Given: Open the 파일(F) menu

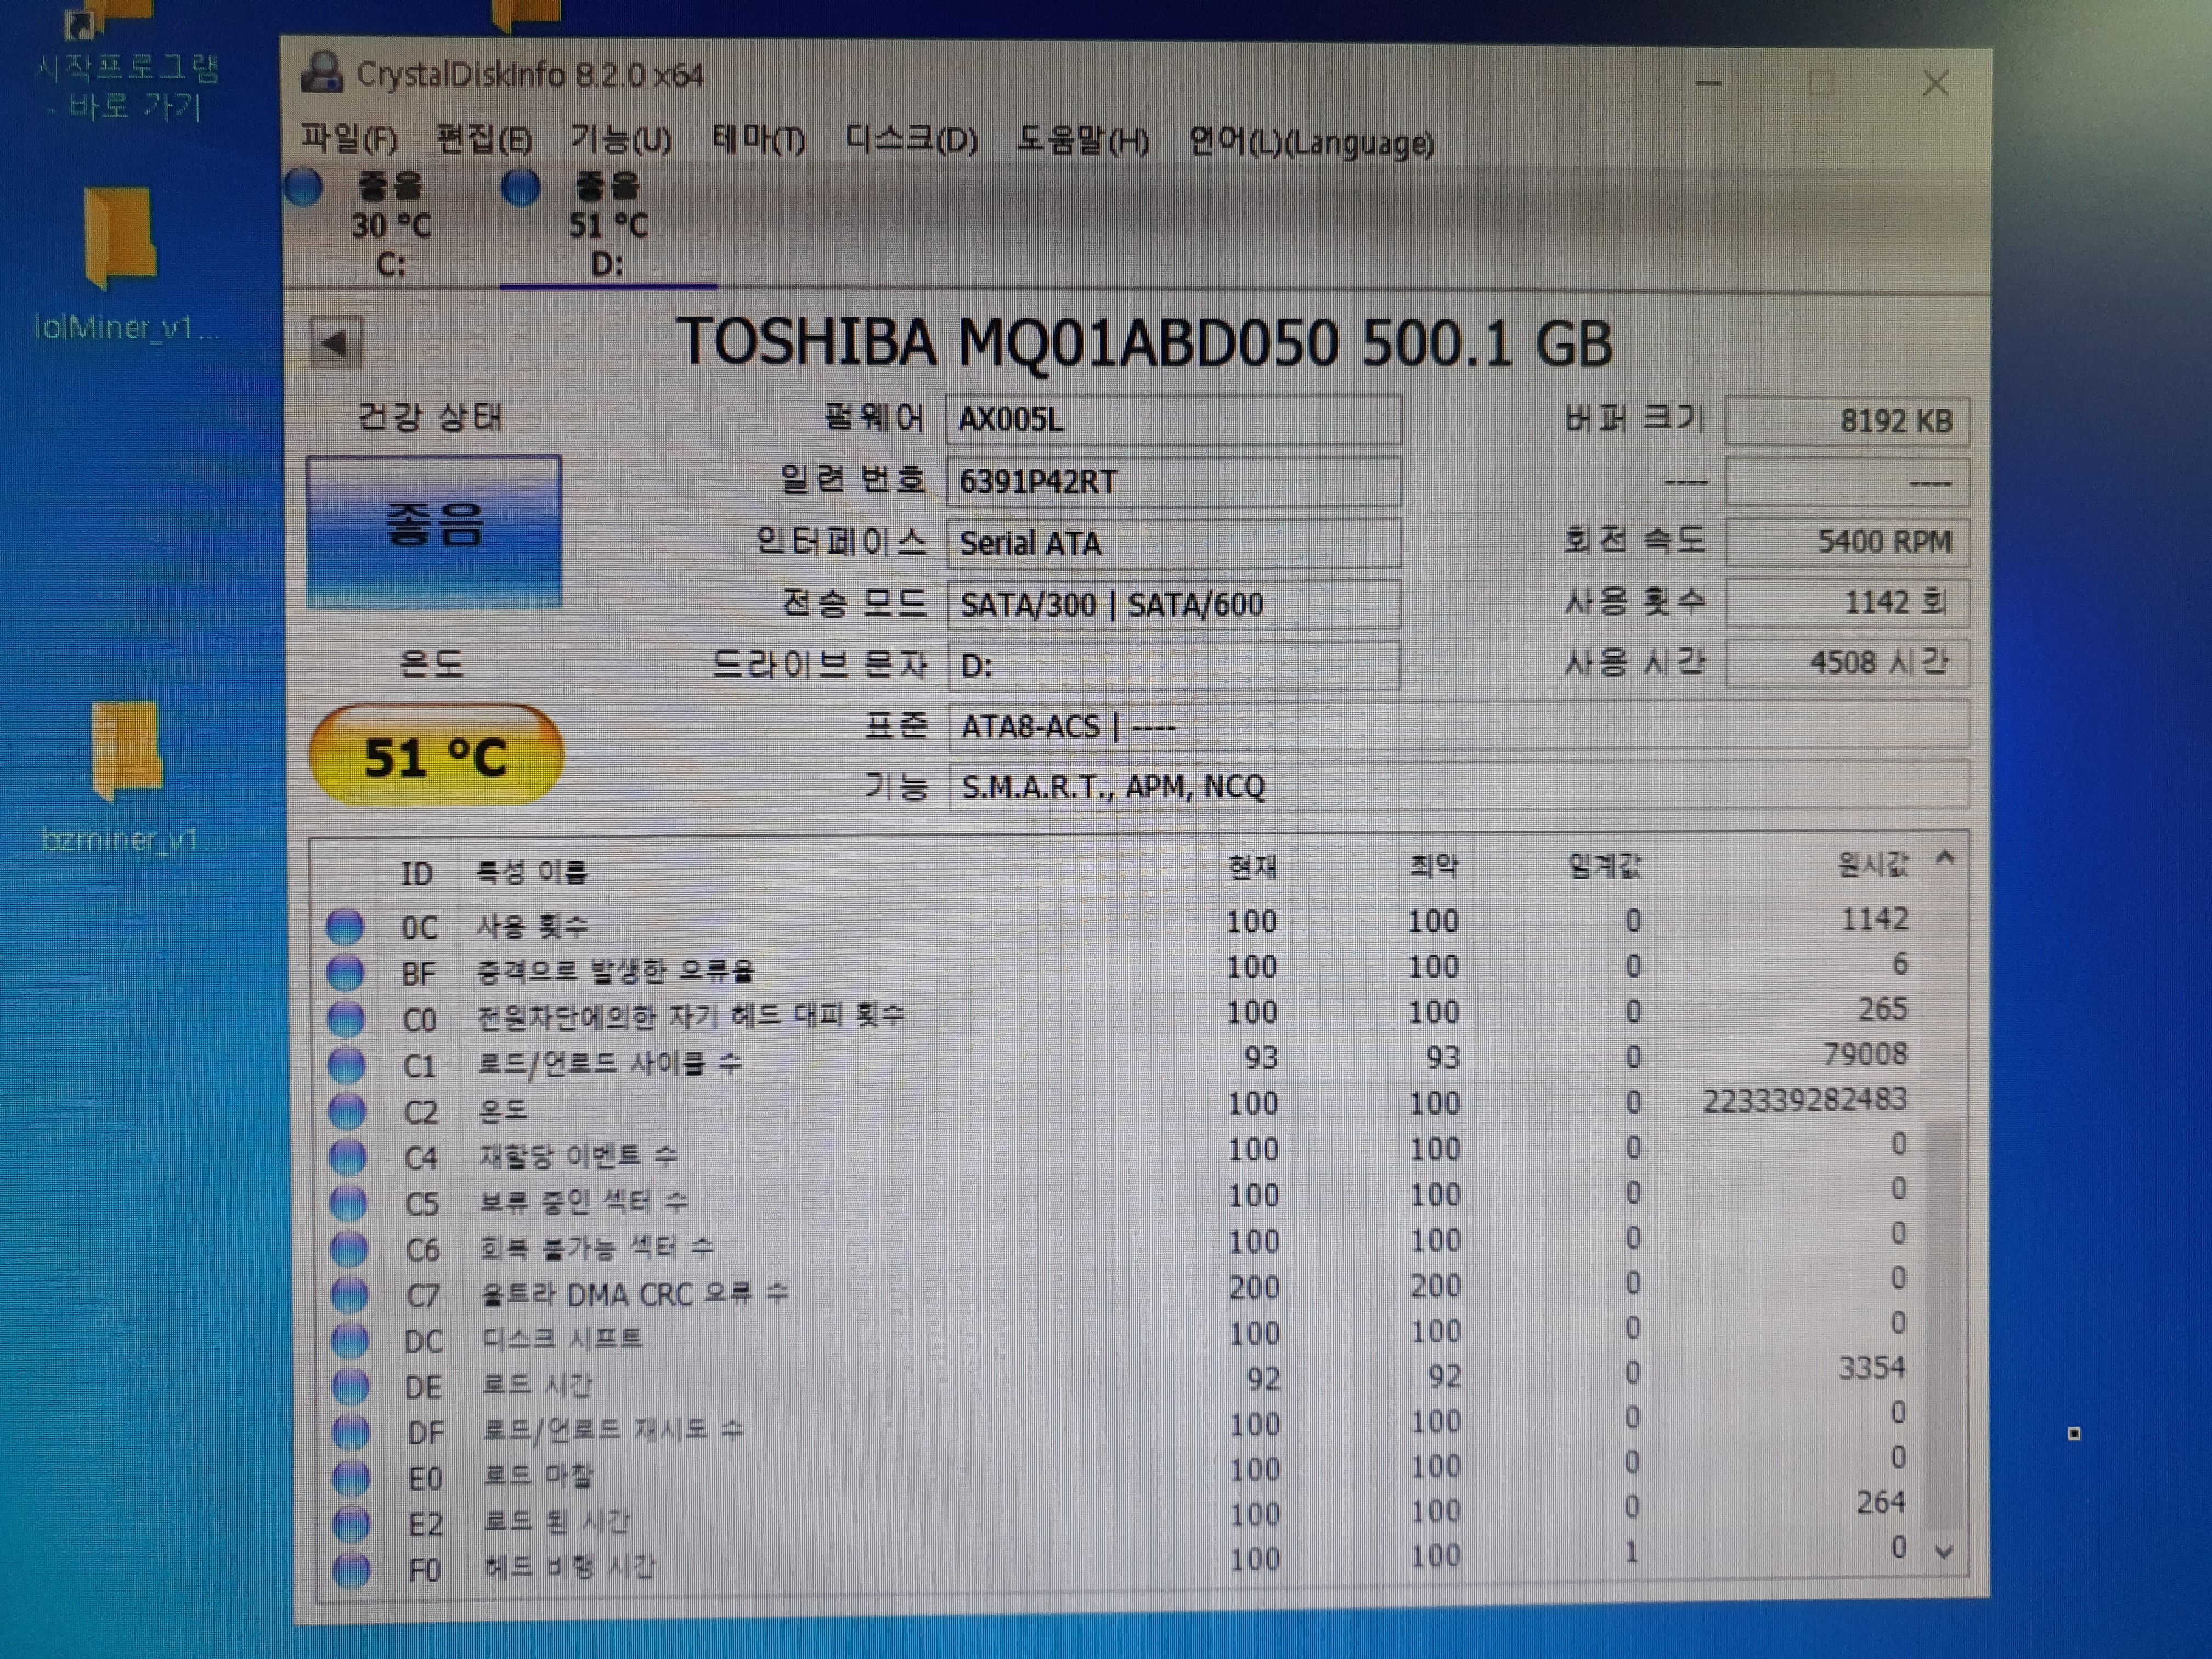Looking at the screenshot, I should point(349,139).
